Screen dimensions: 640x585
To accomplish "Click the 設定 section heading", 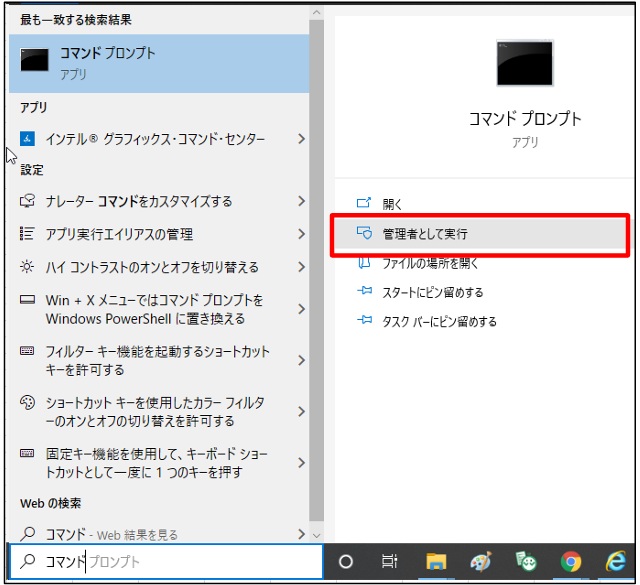I will tap(32, 169).
